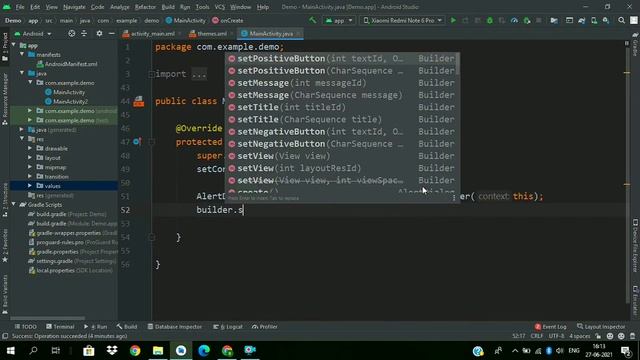
Task: Expand the drawable folder
Action: [30, 148]
